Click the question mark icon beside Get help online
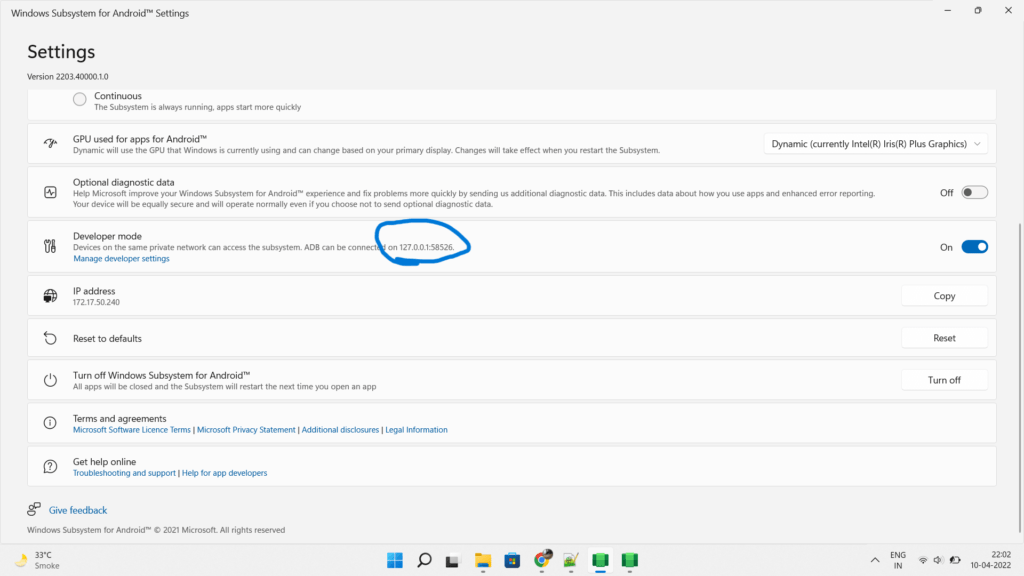 50,466
